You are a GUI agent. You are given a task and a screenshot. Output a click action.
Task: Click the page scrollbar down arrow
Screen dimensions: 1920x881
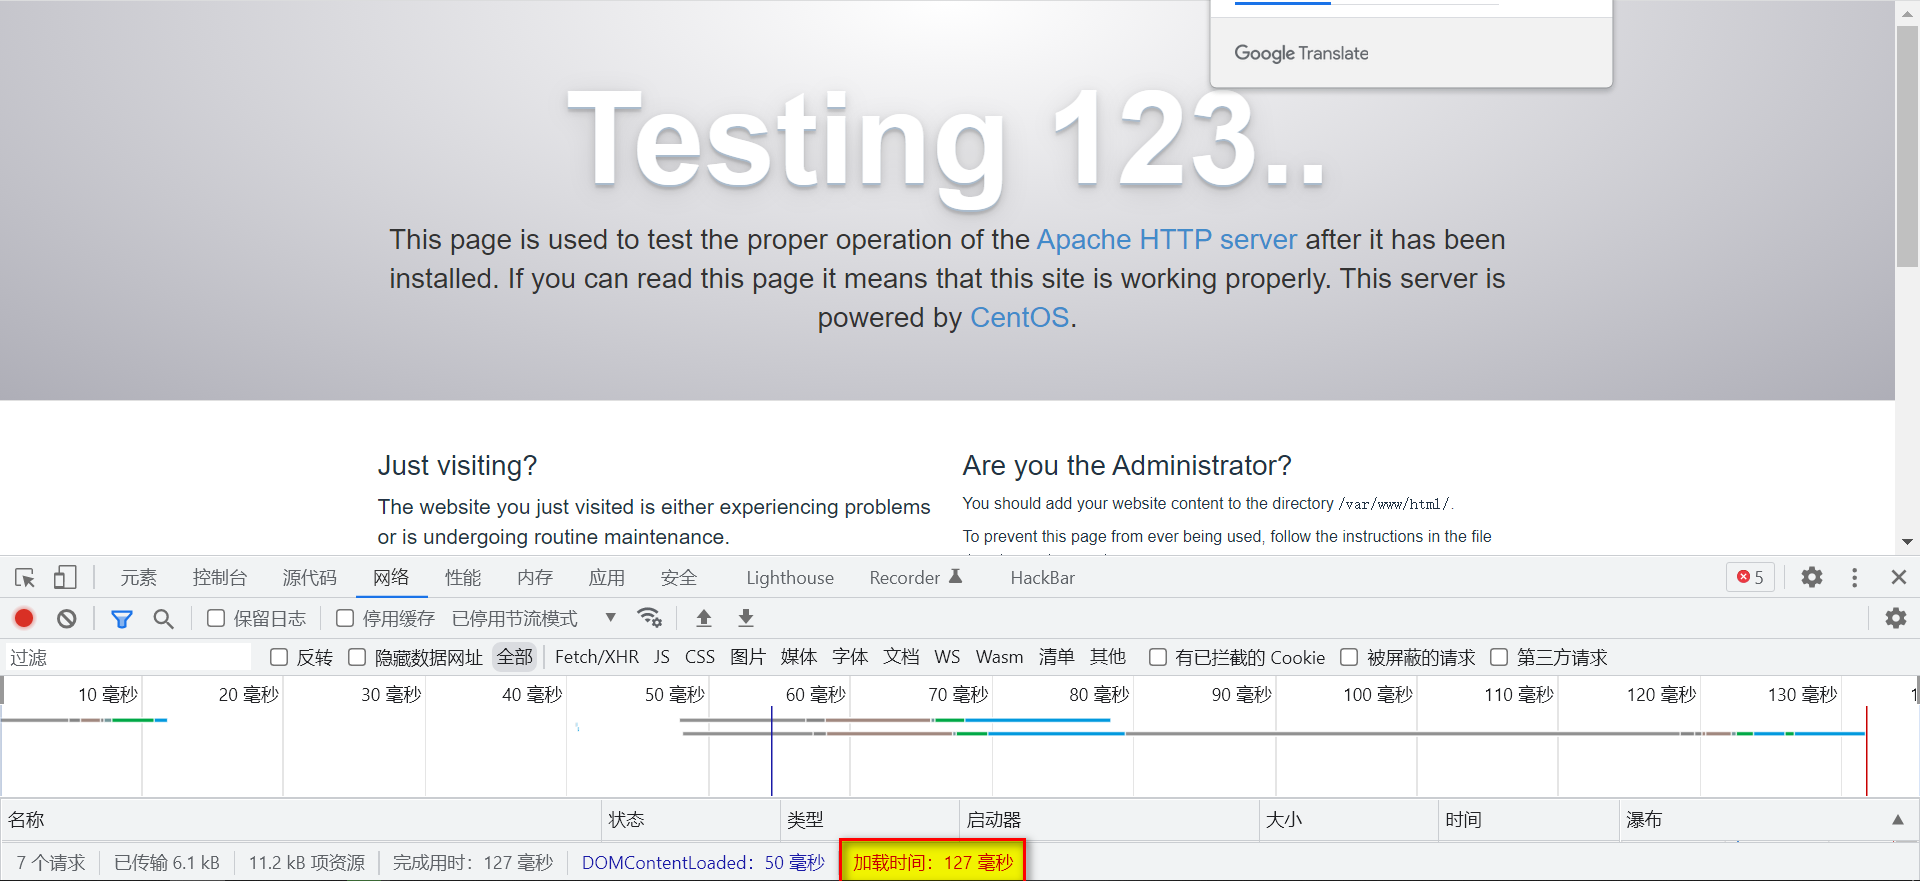pyautogui.click(x=1907, y=542)
